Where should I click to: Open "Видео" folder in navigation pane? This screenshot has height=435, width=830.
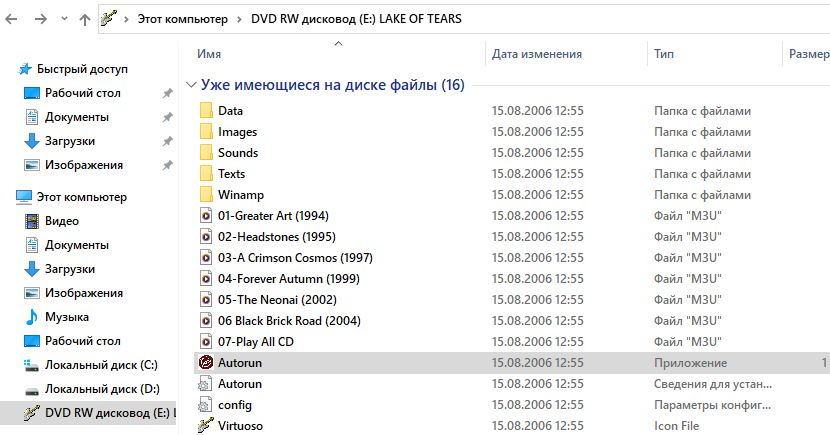62,221
